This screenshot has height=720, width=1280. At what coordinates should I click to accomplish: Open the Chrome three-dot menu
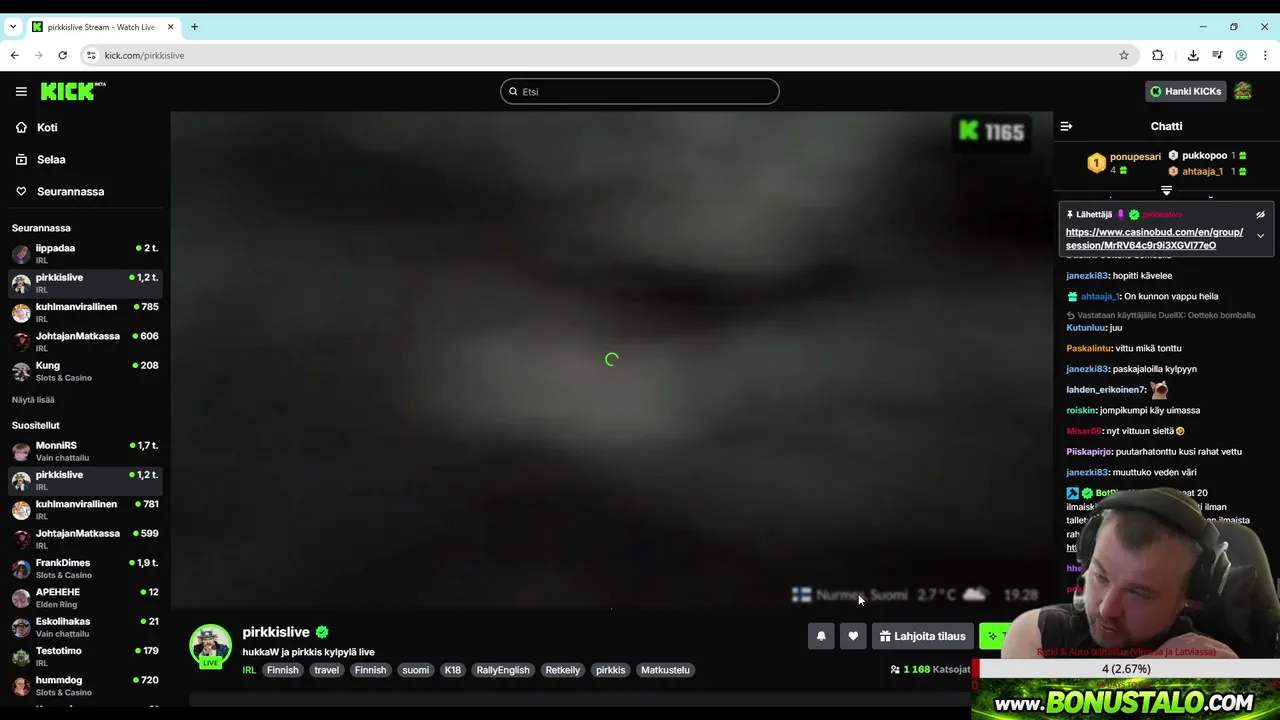[x=1265, y=55]
